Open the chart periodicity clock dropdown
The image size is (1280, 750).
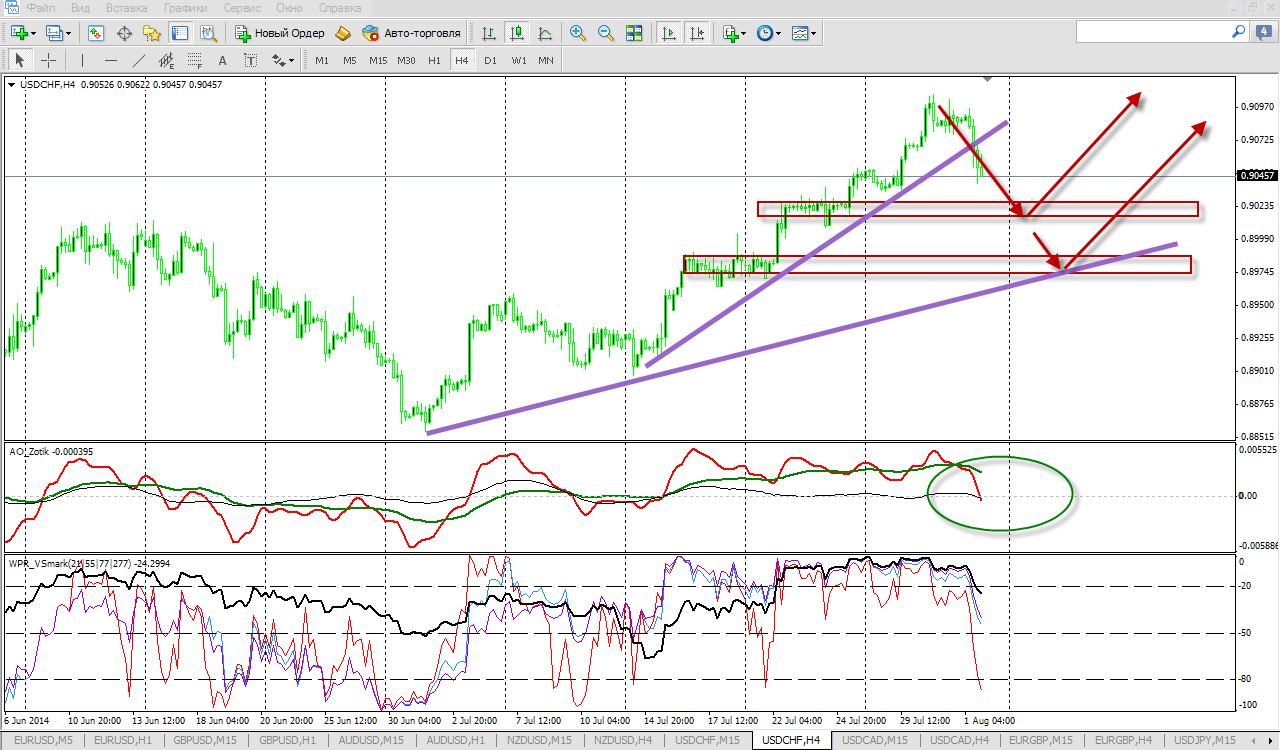(779, 33)
